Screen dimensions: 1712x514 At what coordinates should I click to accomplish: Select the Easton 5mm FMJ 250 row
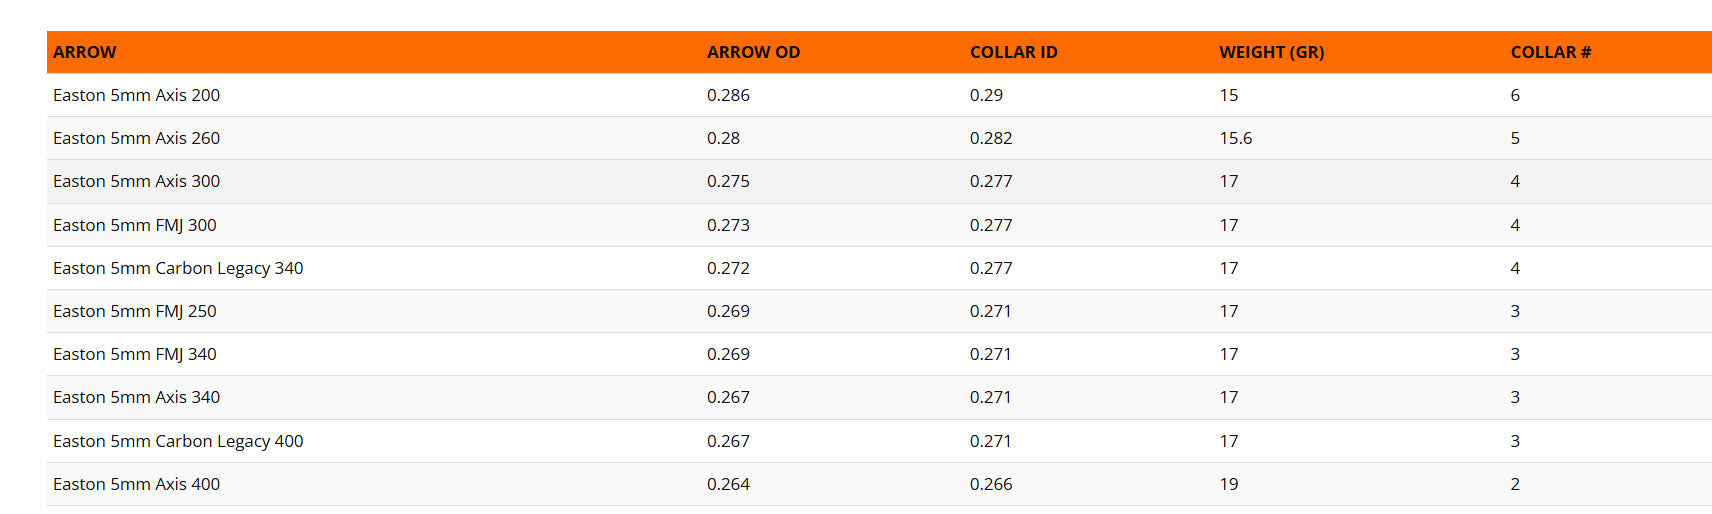tap(879, 311)
